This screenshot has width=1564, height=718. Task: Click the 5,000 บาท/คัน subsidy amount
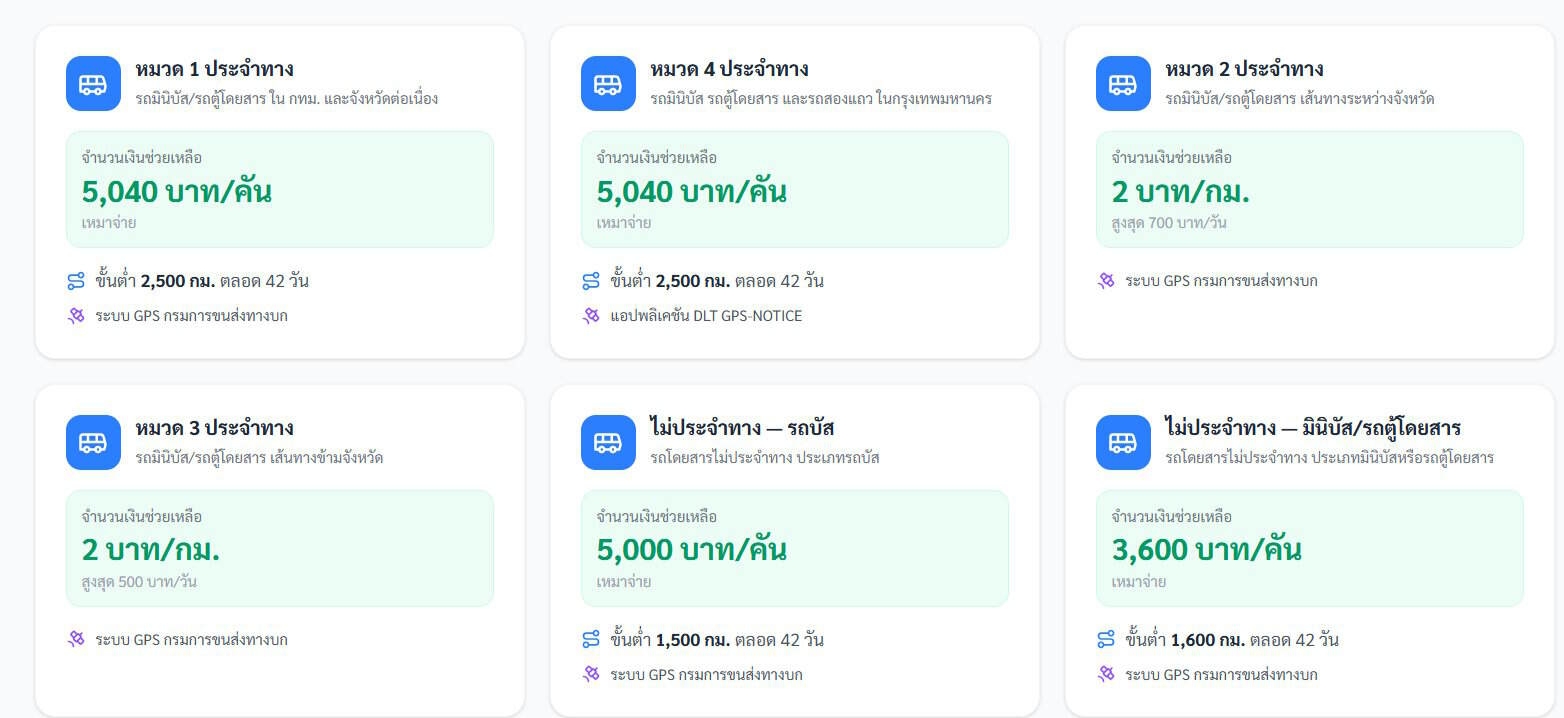tap(691, 550)
